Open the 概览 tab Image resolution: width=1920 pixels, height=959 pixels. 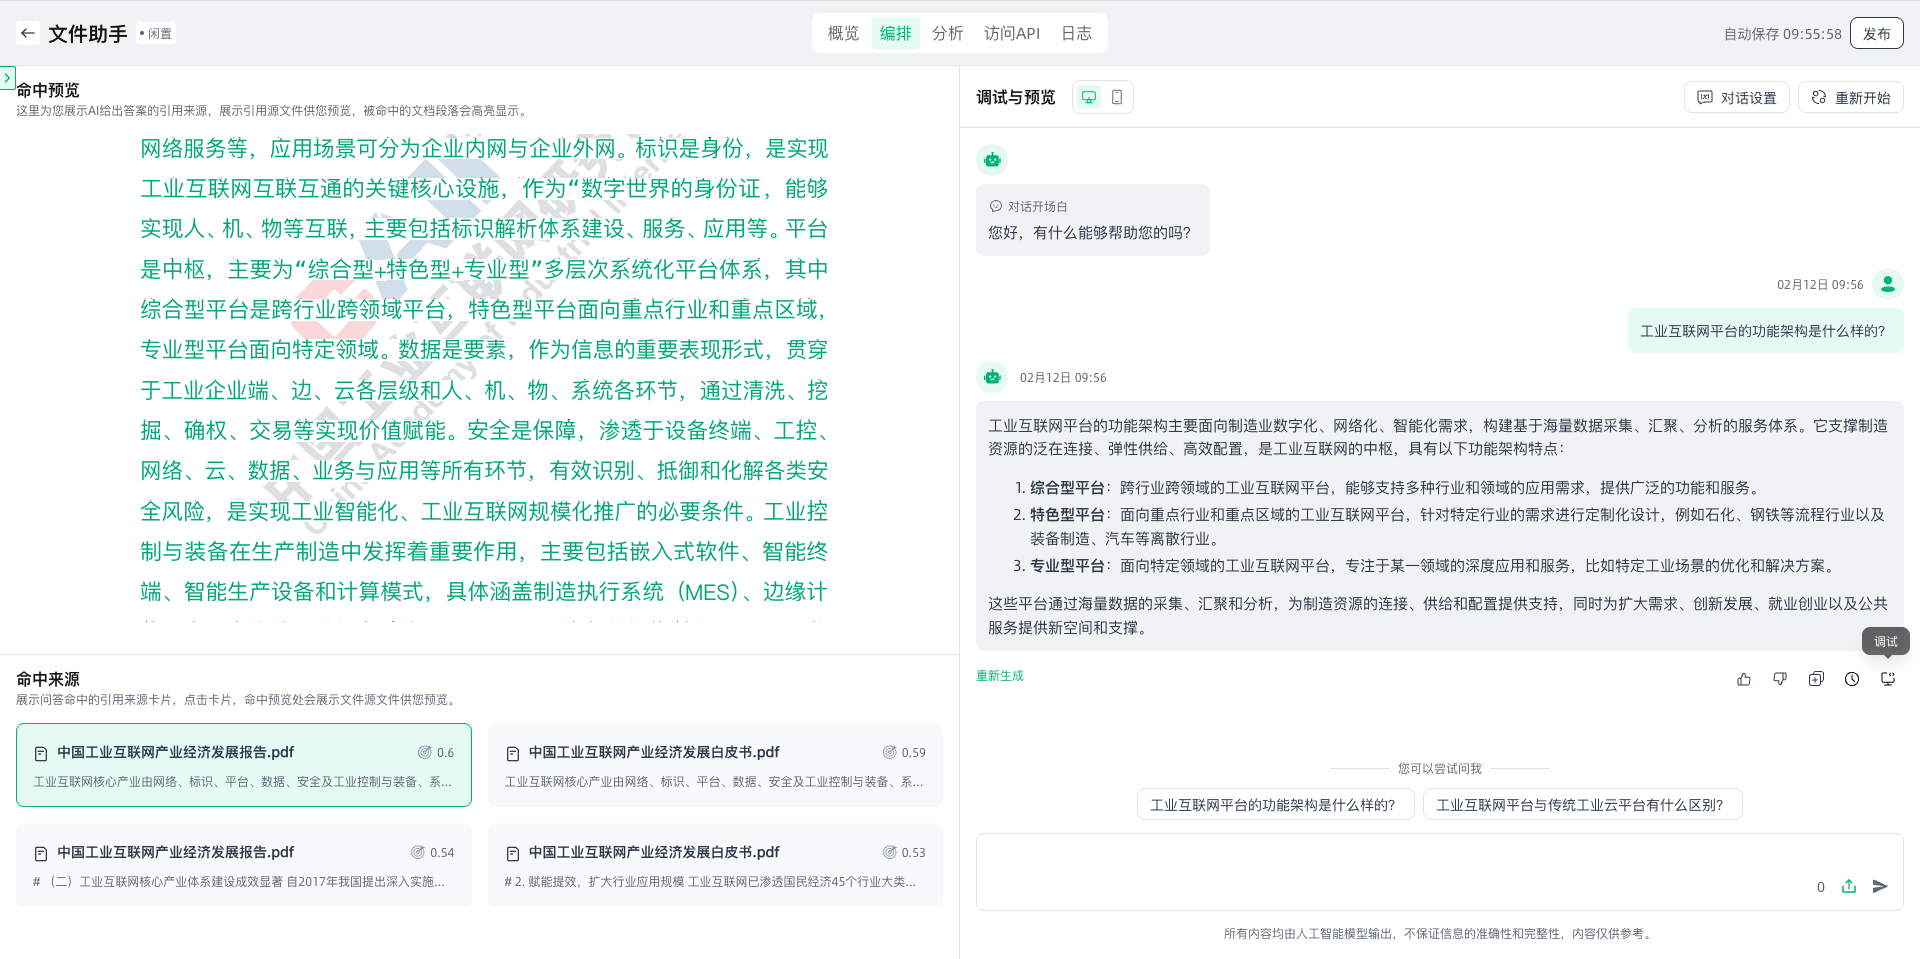point(843,33)
